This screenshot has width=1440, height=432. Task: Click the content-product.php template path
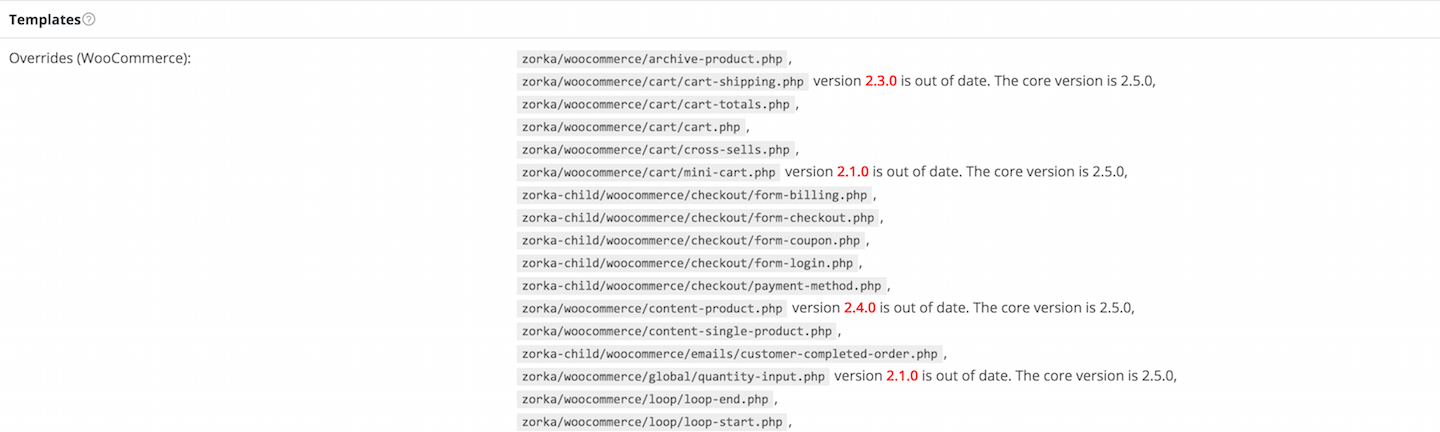click(x=652, y=308)
